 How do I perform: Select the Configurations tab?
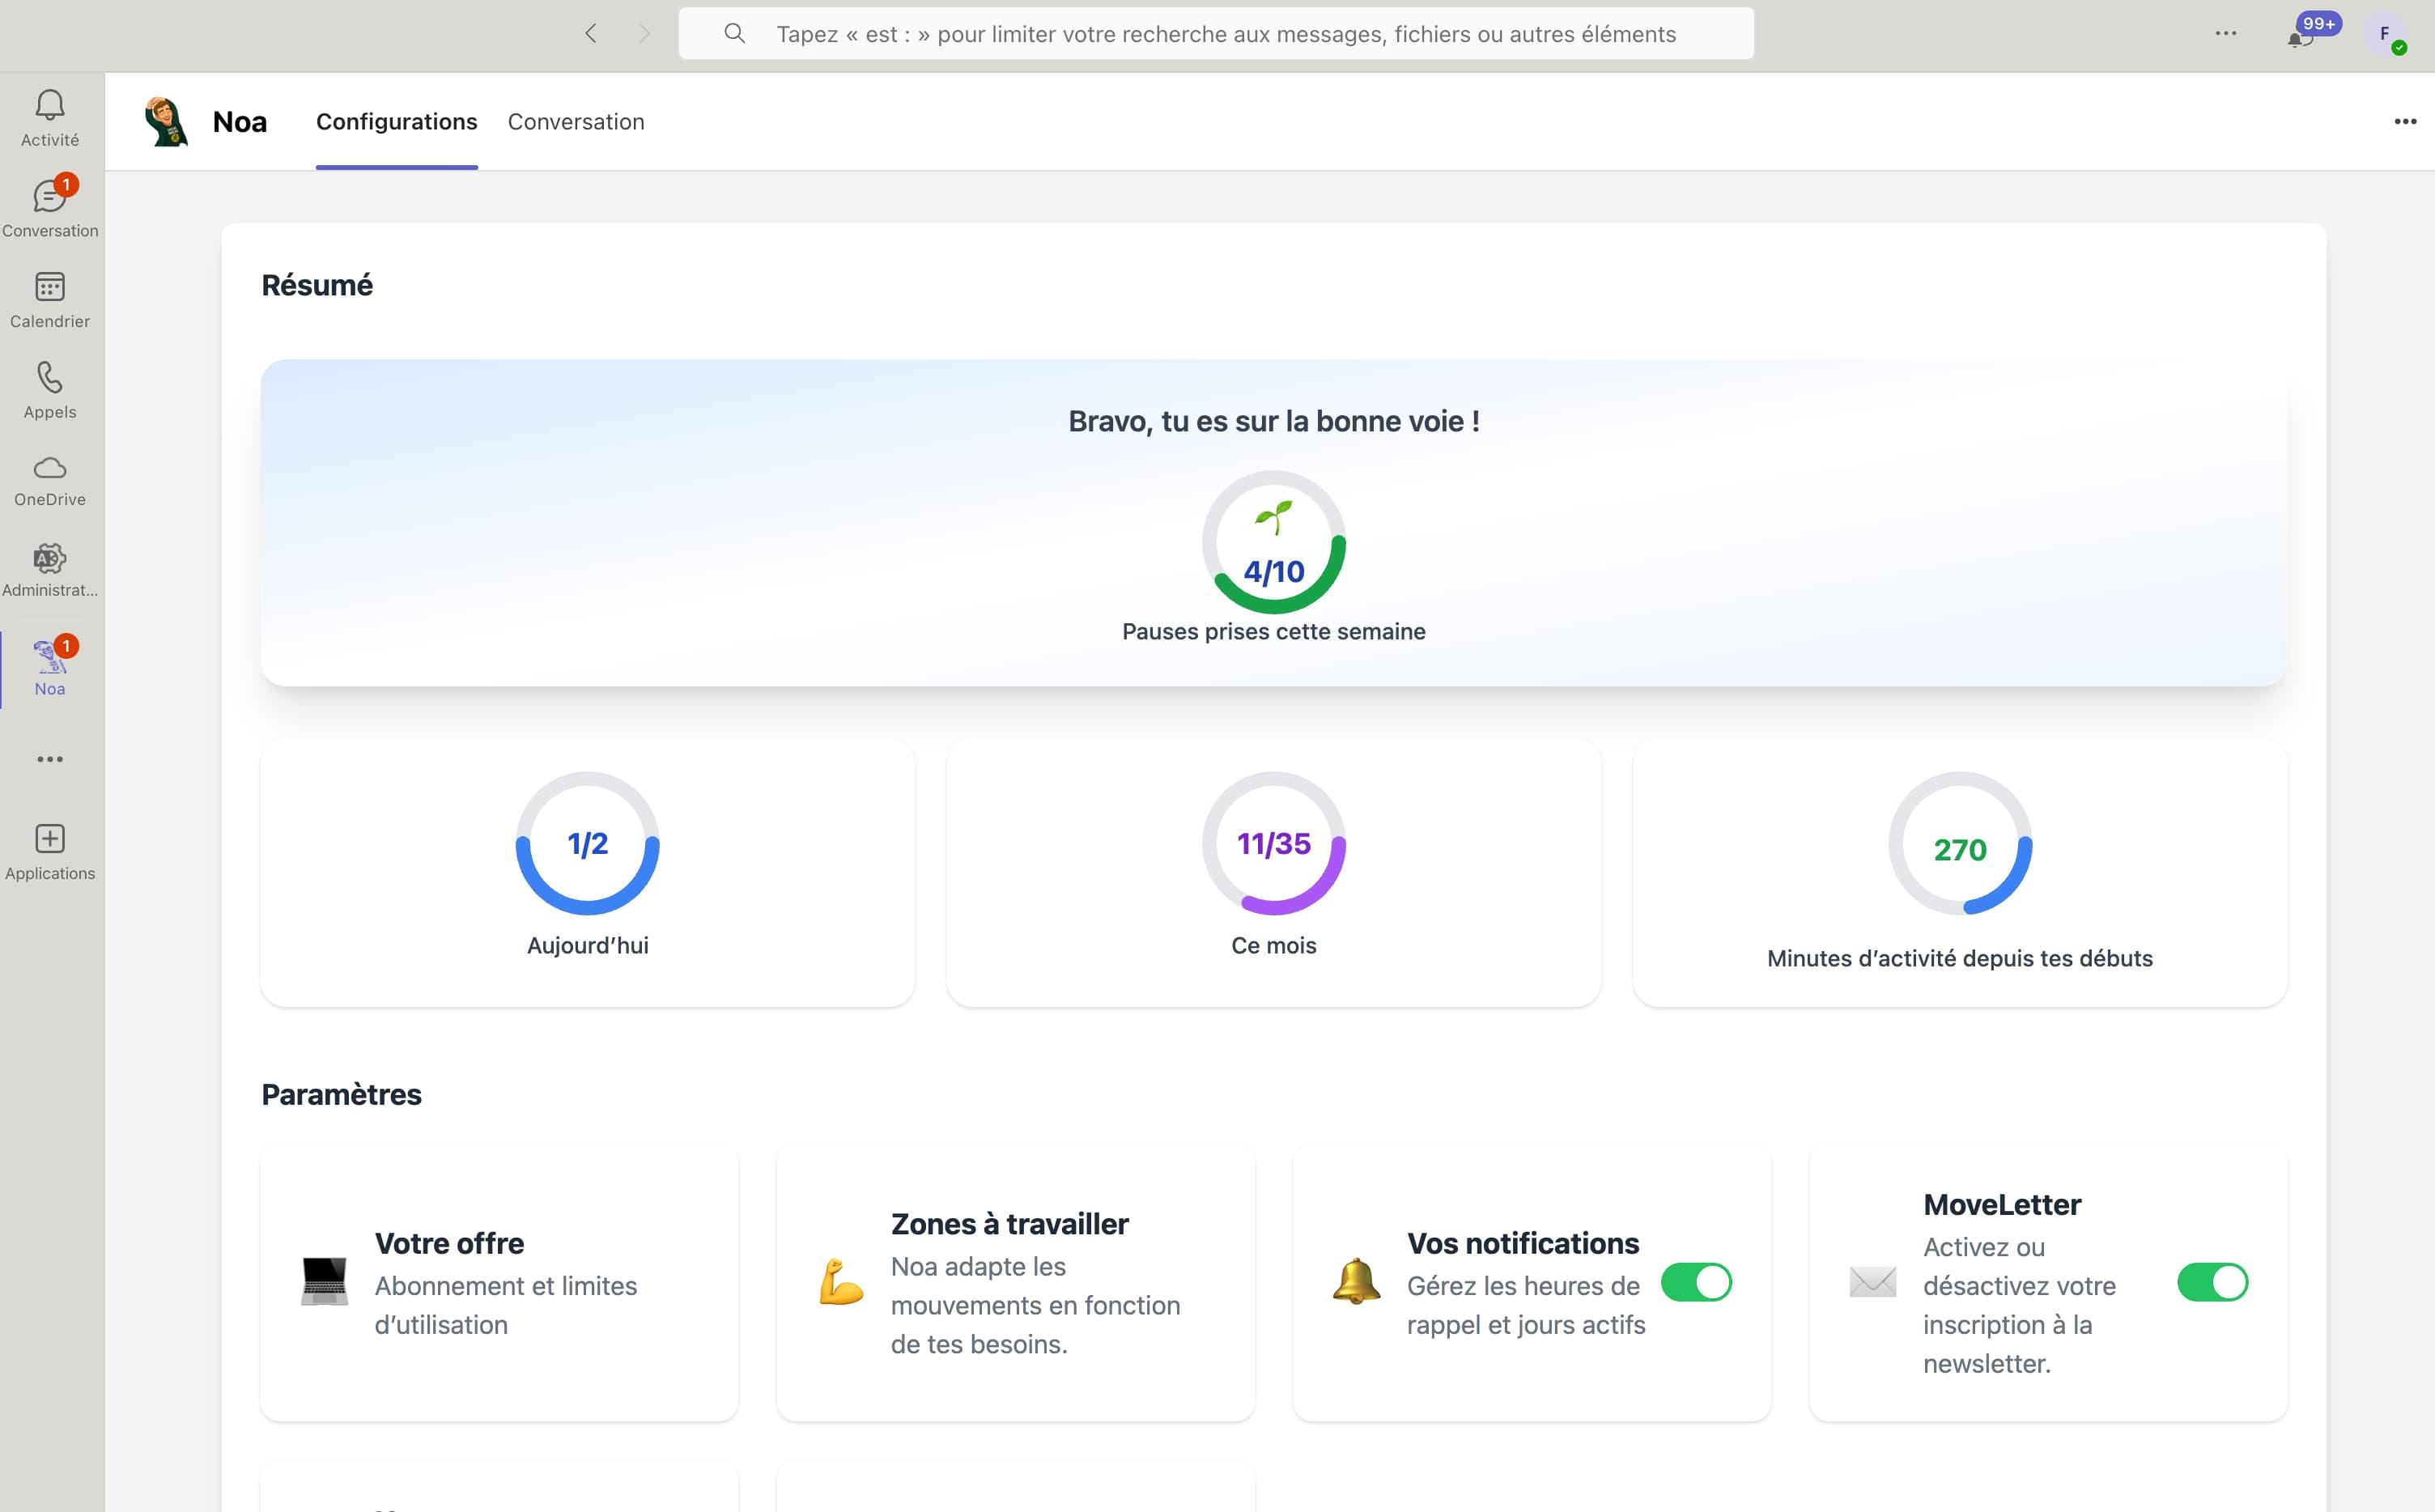click(396, 122)
